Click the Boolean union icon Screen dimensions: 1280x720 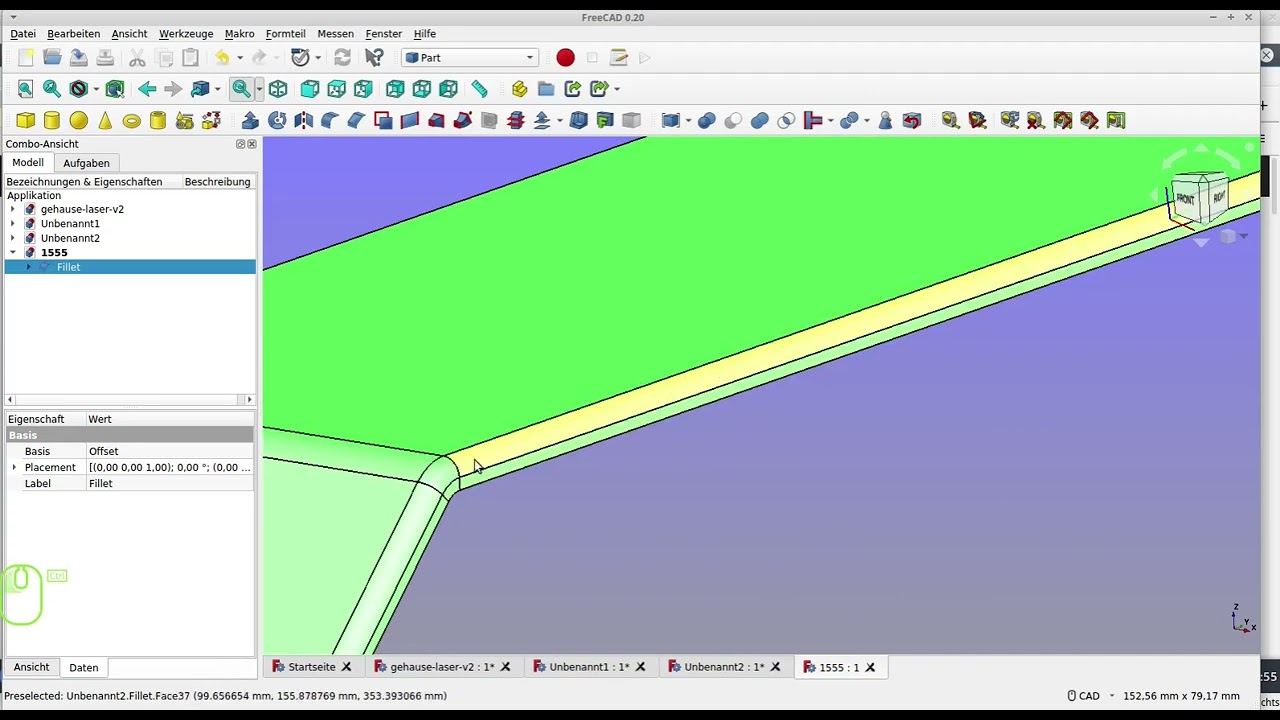coord(760,121)
